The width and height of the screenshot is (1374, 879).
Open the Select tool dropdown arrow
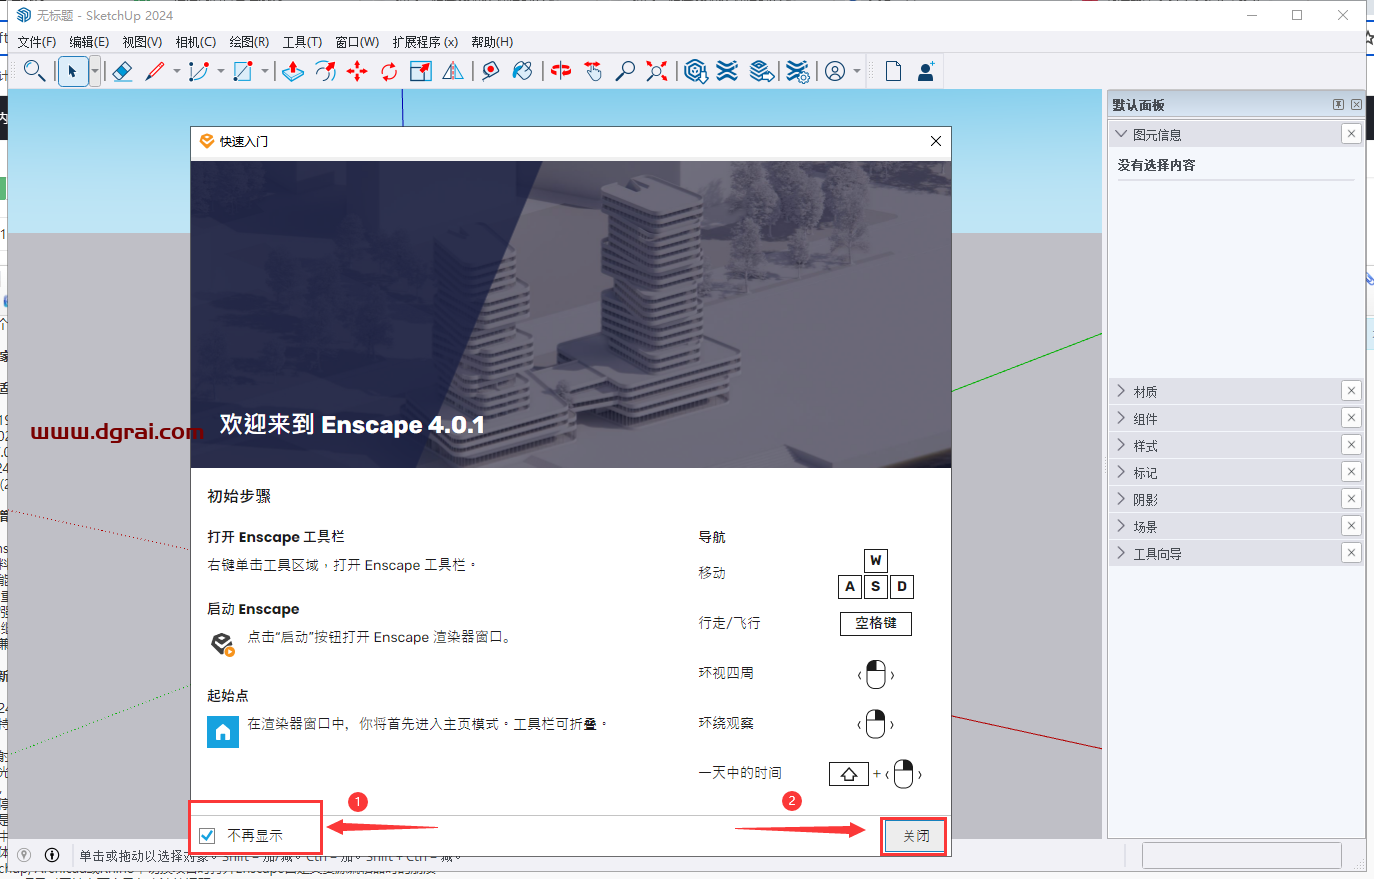pos(95,71)
